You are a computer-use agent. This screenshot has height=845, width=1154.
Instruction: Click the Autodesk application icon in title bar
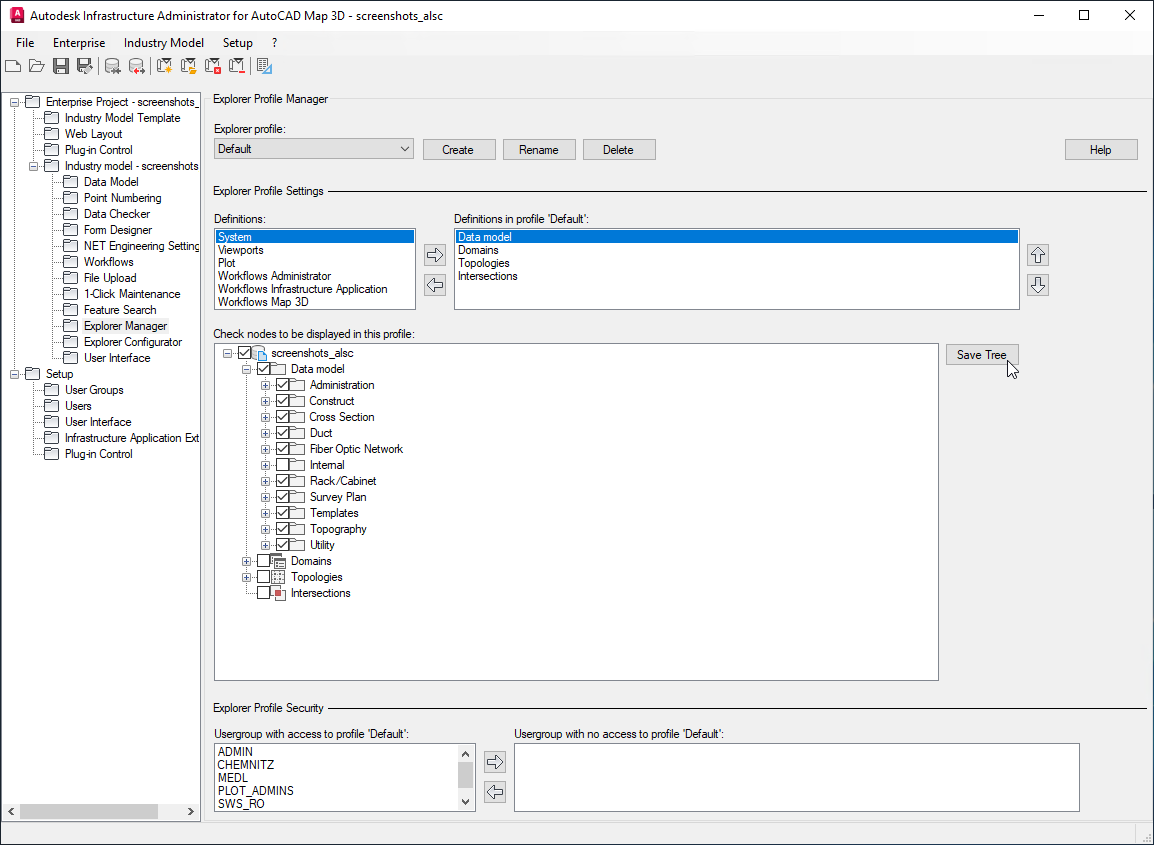click(x=16, y=15)
